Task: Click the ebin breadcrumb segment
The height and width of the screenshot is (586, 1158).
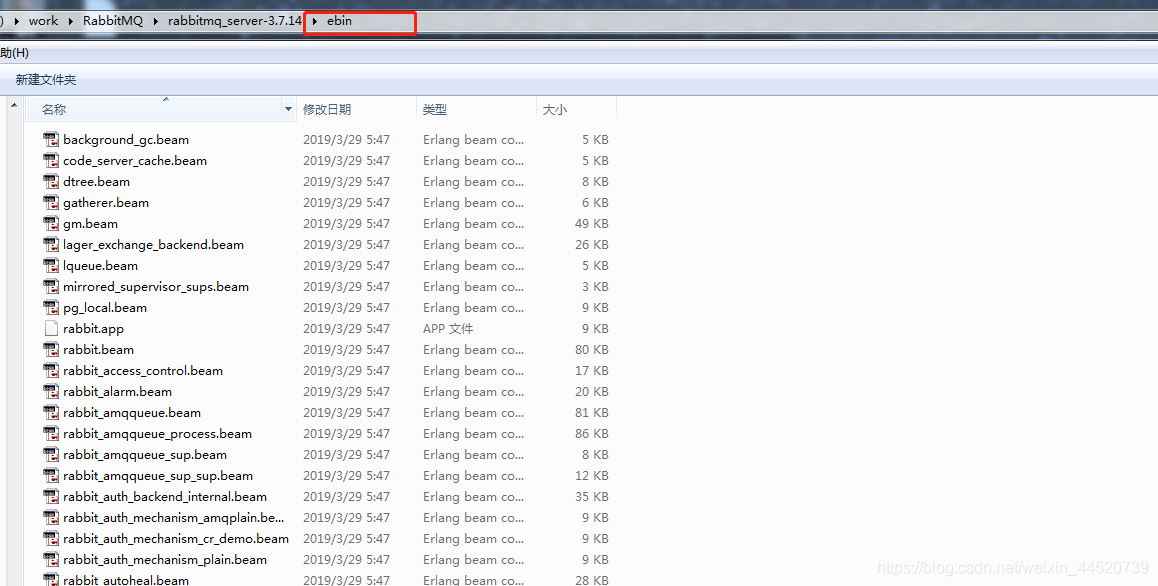Action: tap(340, 21)
